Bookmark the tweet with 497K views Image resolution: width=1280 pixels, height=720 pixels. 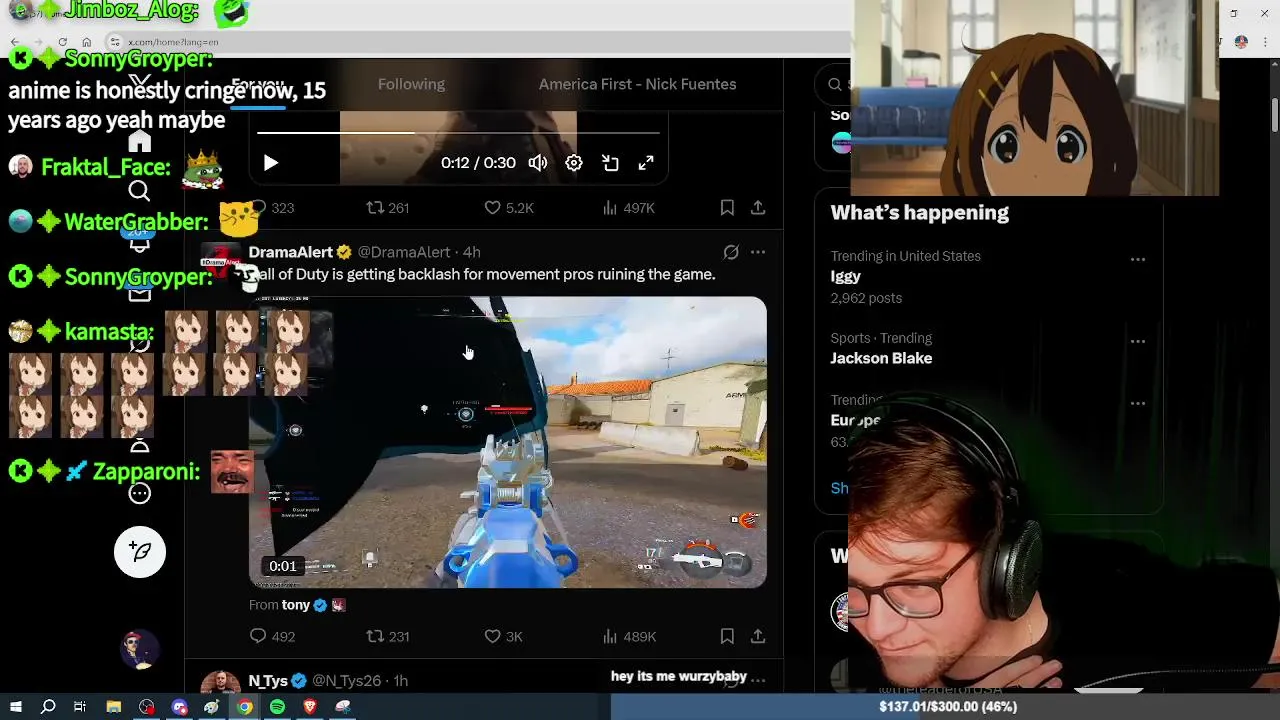pos(727,208)
